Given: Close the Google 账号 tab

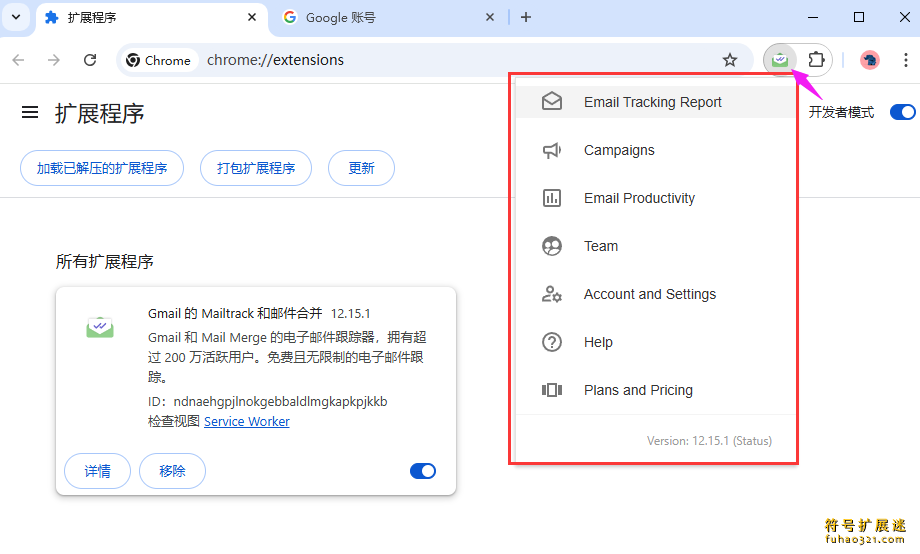Looking at the screenshot, I should (490, 18).
